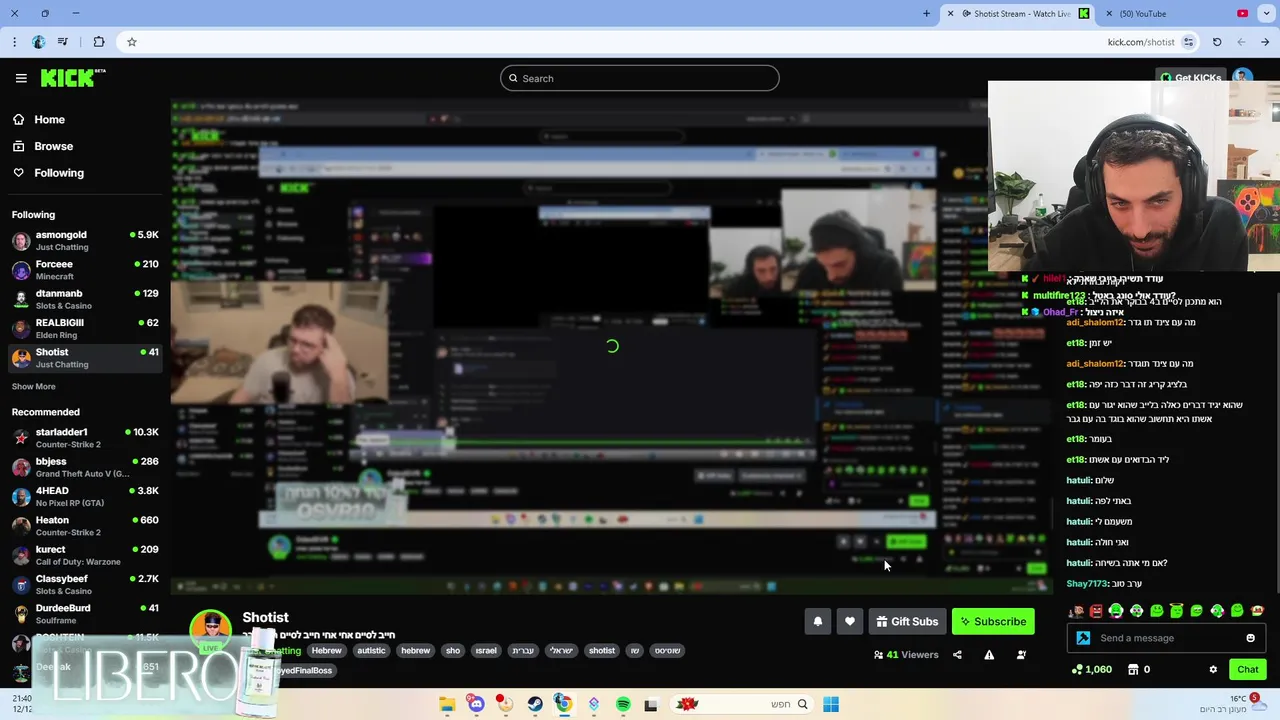1280x720 pixels.
Task: Open Chrome from the taskbar
Action: [x=564, y=704]
